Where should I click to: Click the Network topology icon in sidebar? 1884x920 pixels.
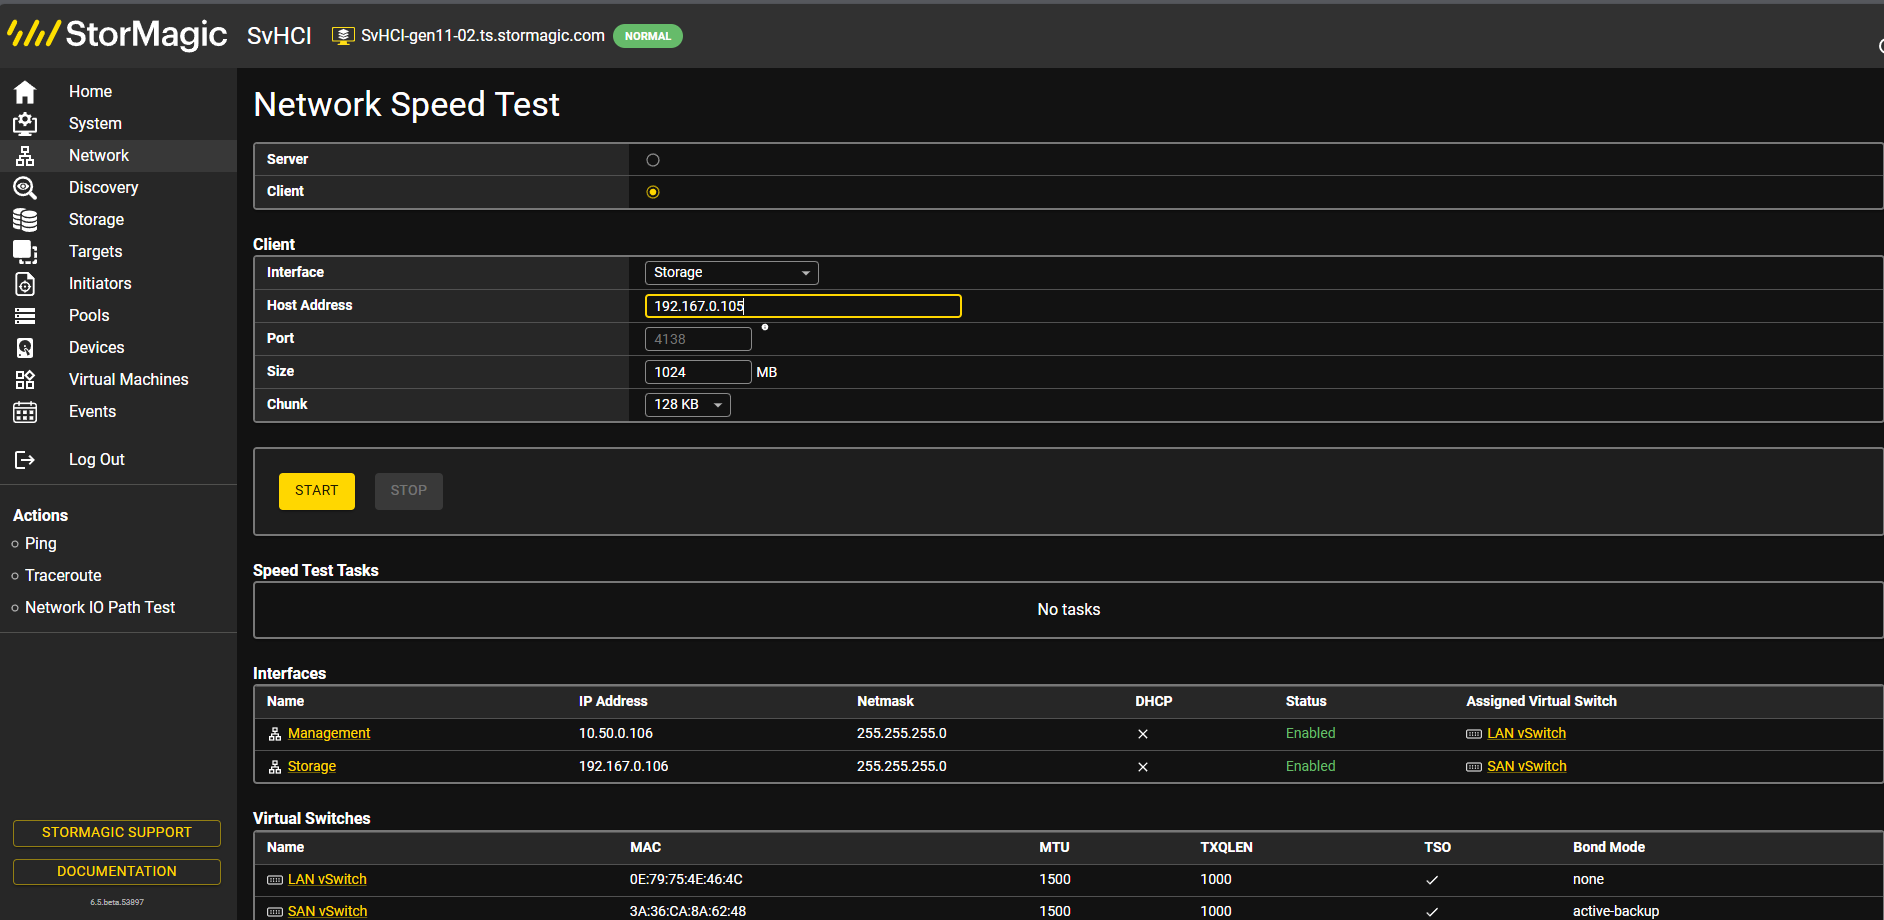click(x=25, y=156)
